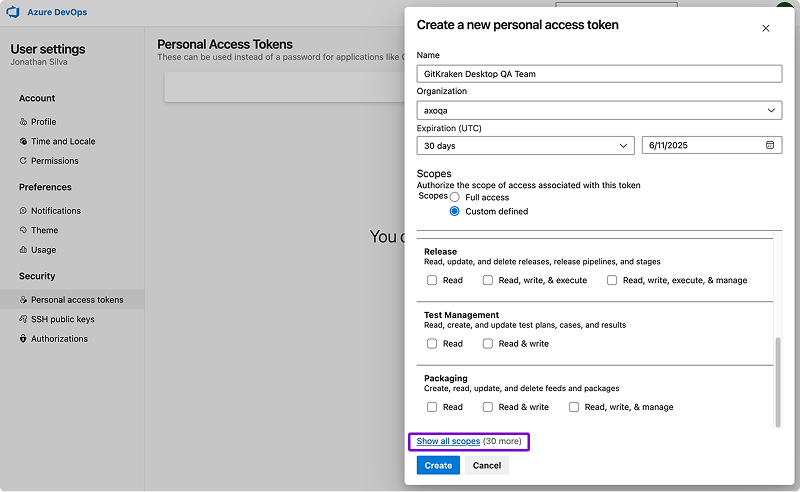Open the Organization dropdown showing axoqa
The width and height of the screenshot is (800, 492).
(x=599, y=110)
